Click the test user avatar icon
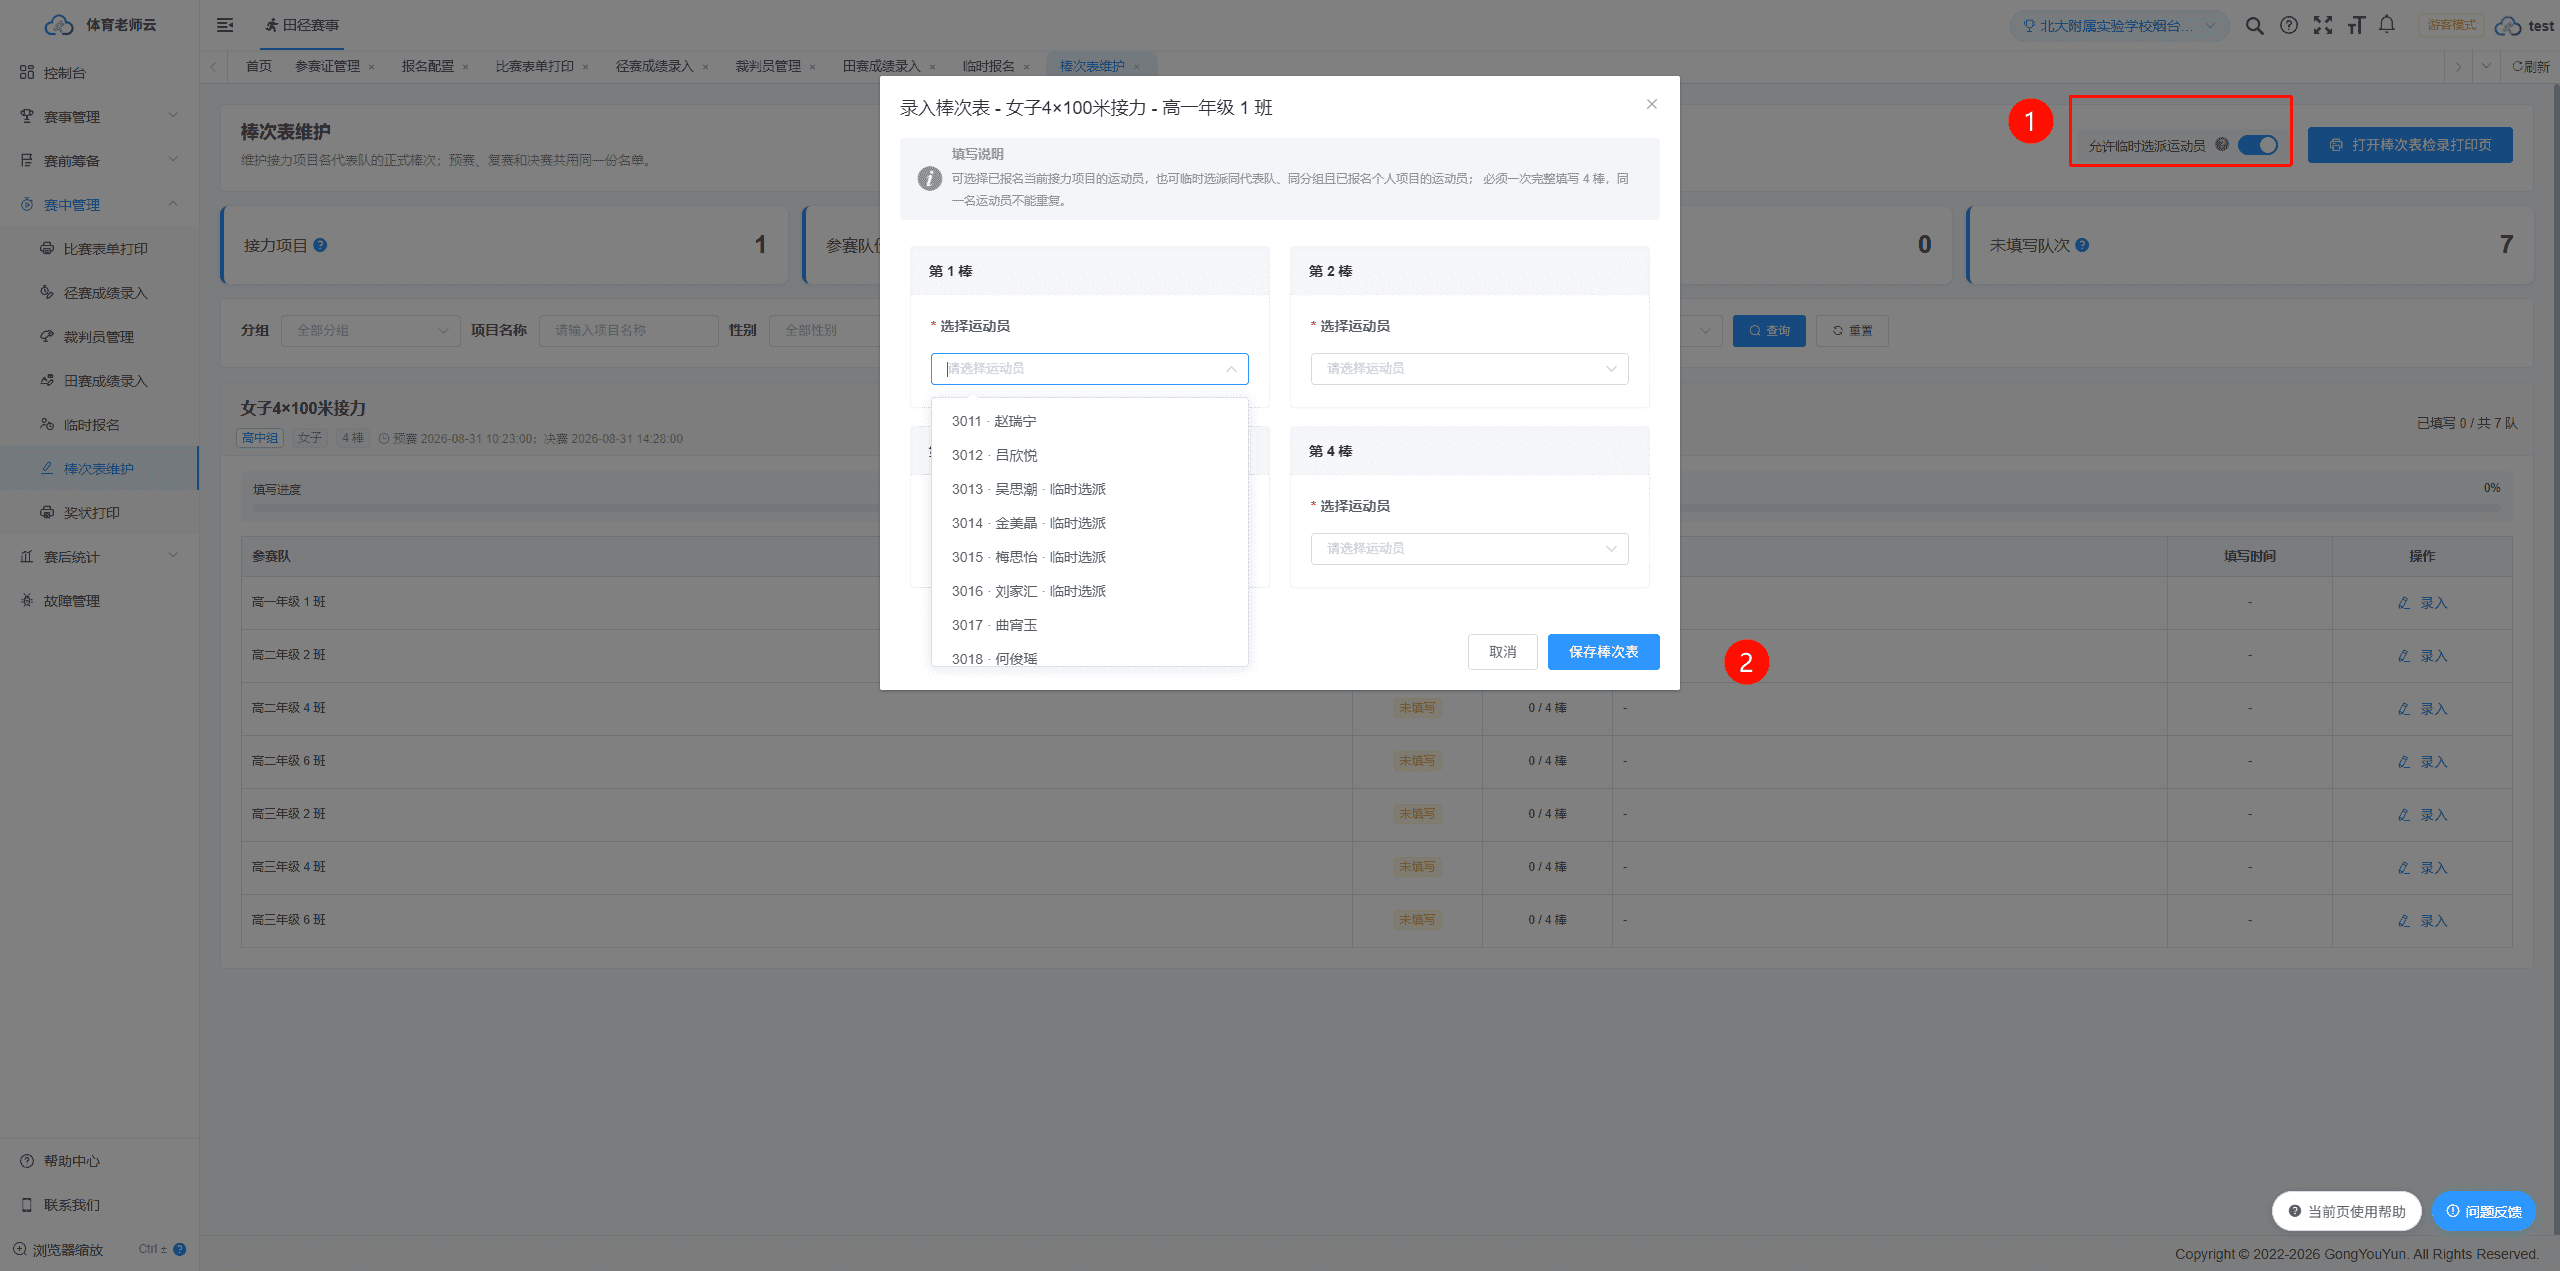The width and height of the screenshot is (2560, 1271). point(2508,26)
